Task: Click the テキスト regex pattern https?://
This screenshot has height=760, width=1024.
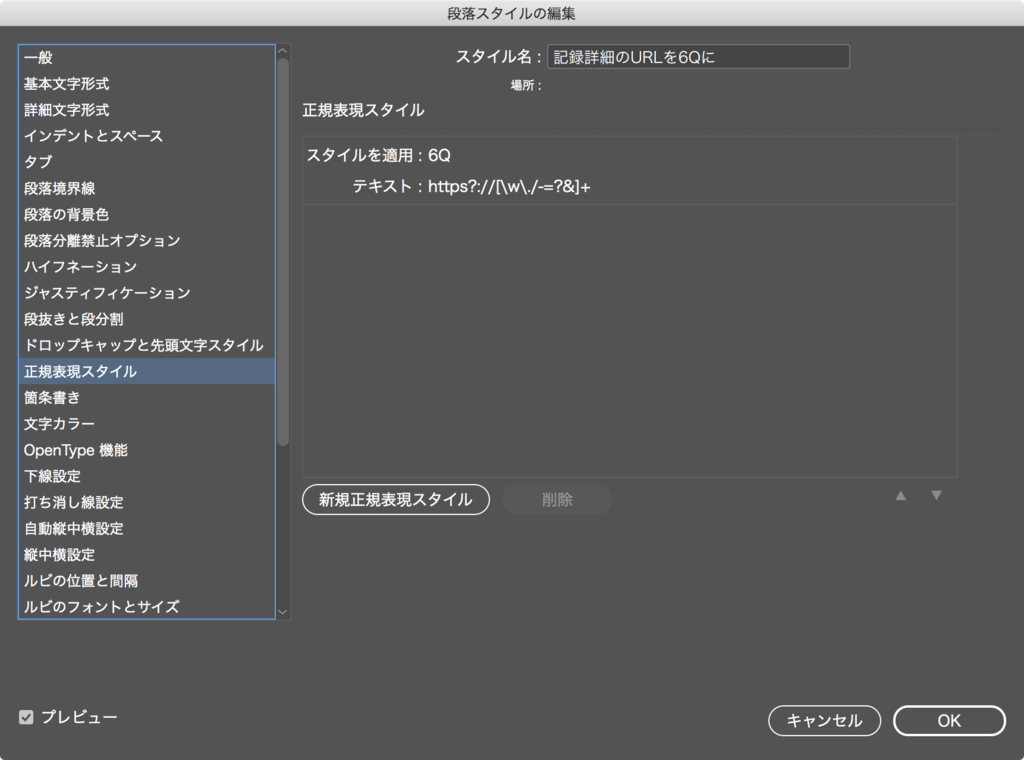Action: tap(509, 187)
